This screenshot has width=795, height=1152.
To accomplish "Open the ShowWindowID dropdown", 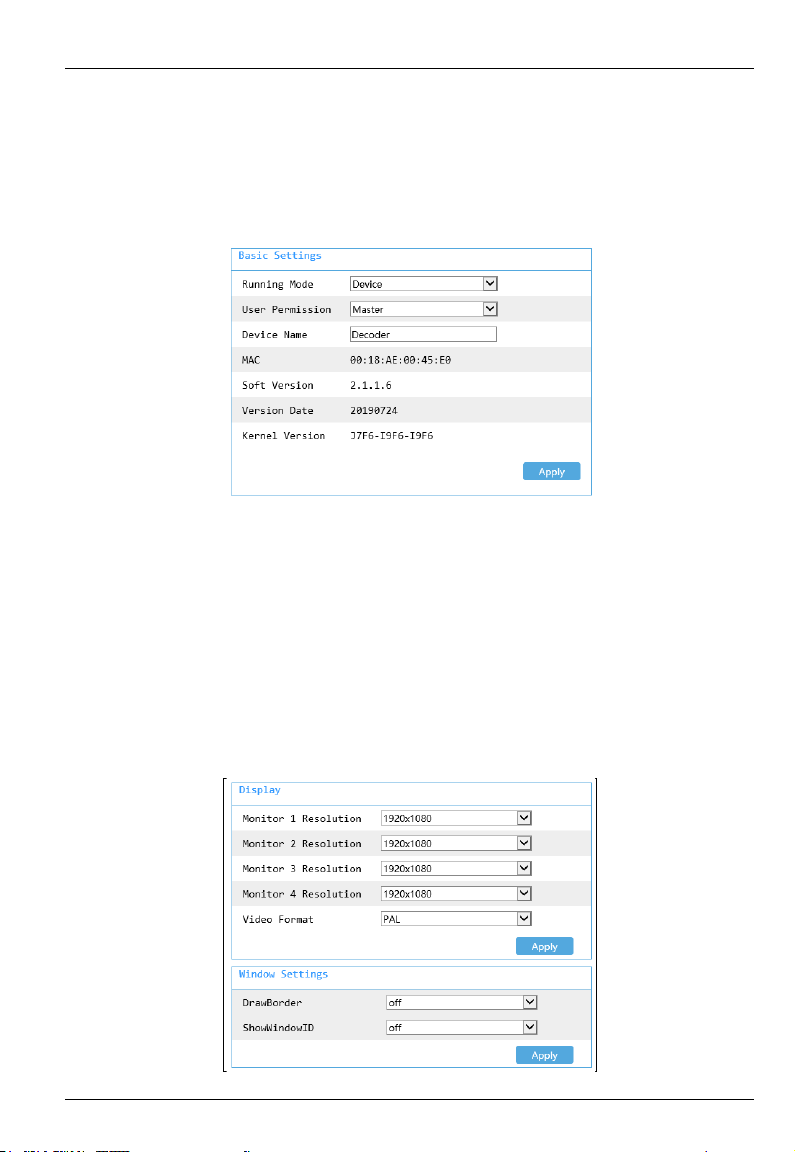I will (x=461, y=1028).
